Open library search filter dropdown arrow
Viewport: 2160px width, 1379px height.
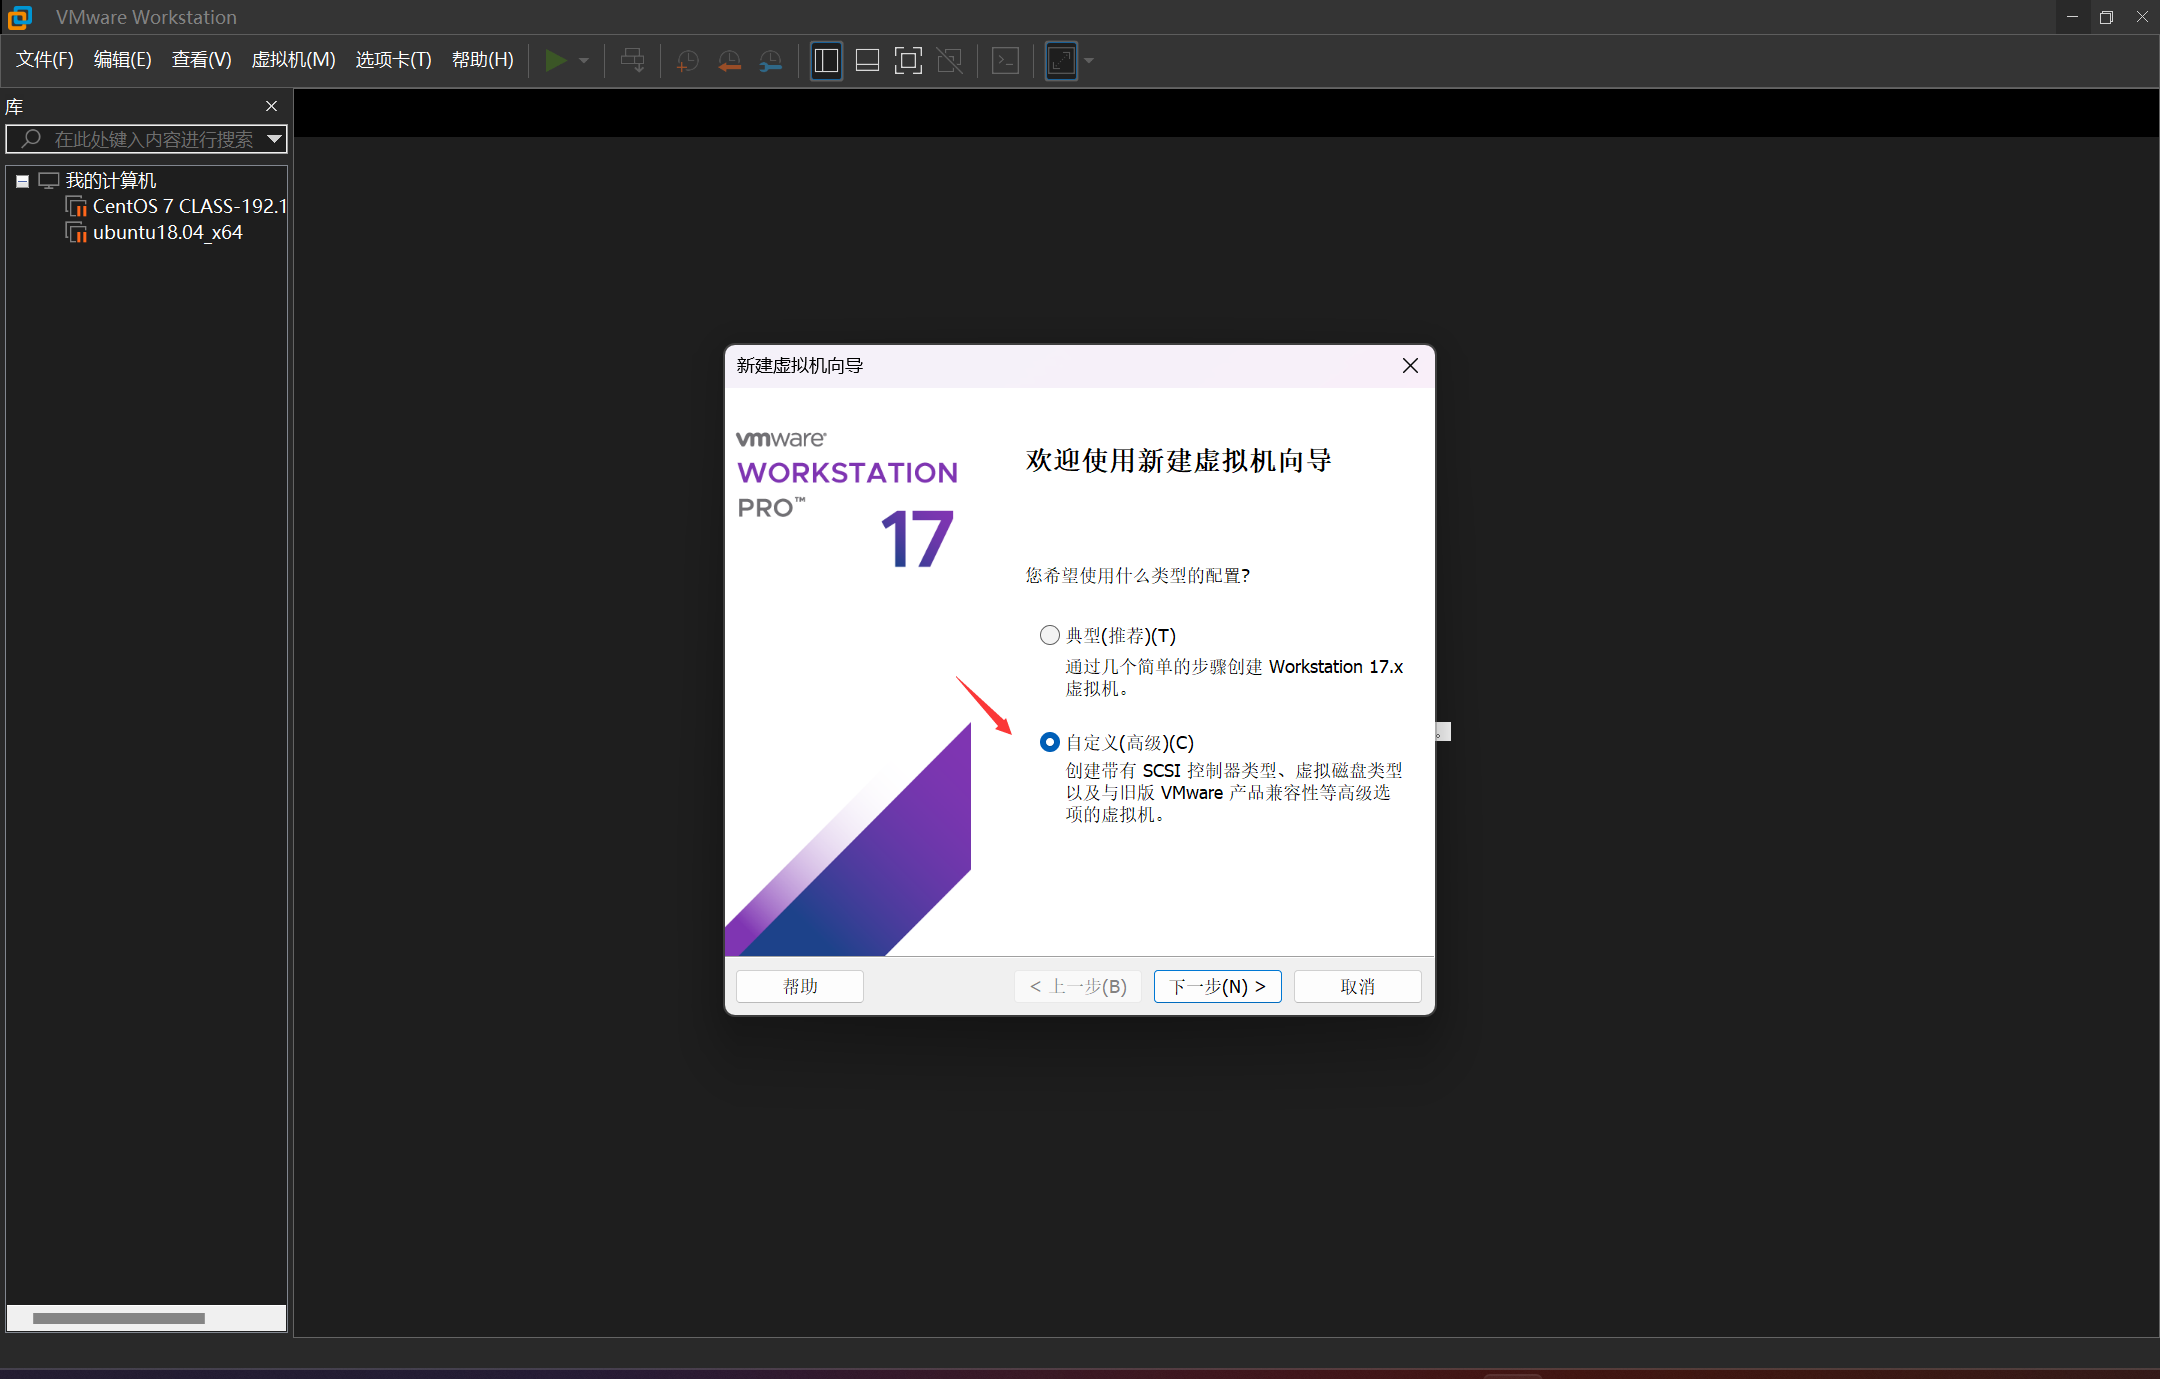(x=274, y=139)
